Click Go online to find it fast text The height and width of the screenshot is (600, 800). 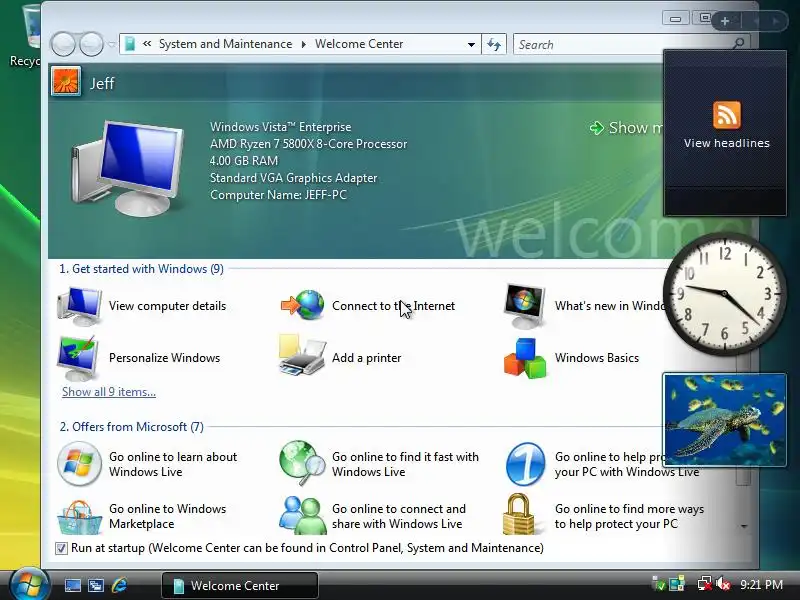pos(405,464)
